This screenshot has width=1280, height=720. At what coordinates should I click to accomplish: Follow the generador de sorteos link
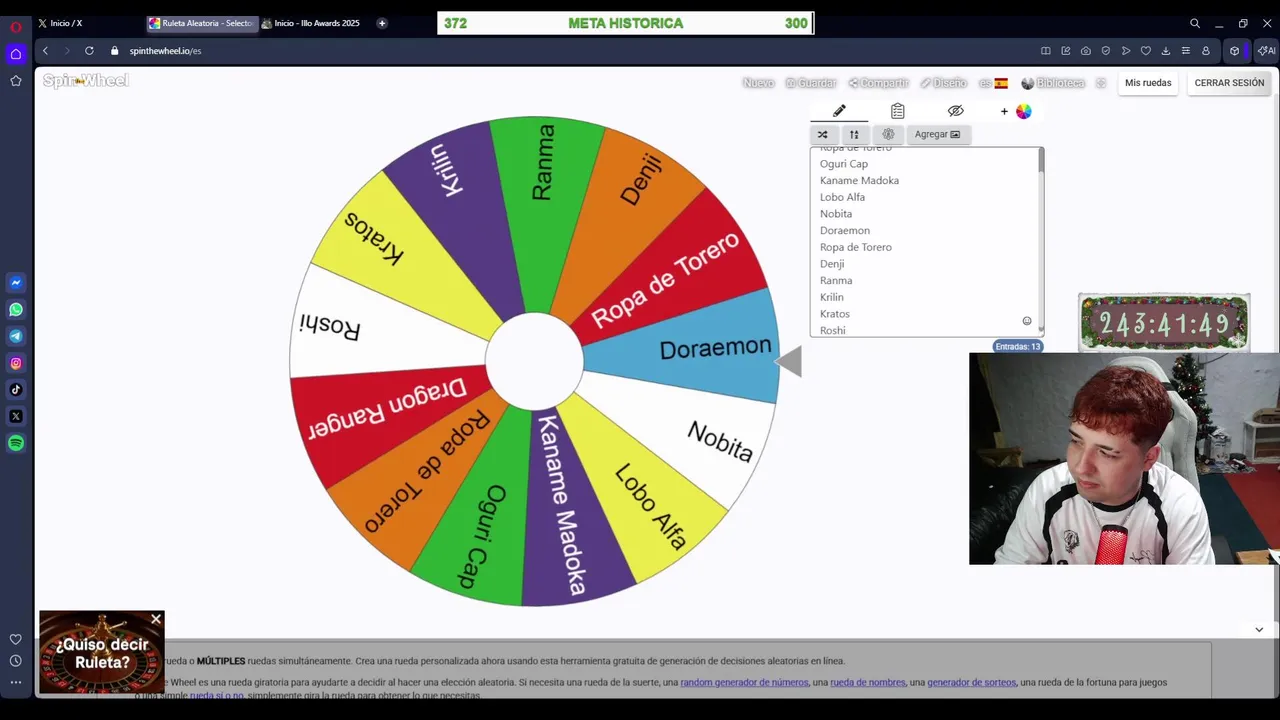pyautogui.click(x=971, y=682)
